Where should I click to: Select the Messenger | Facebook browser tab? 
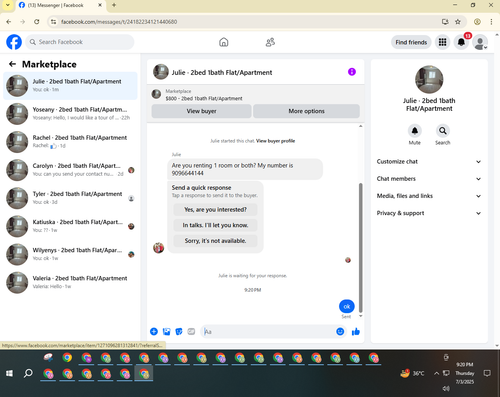click(60, 5)
